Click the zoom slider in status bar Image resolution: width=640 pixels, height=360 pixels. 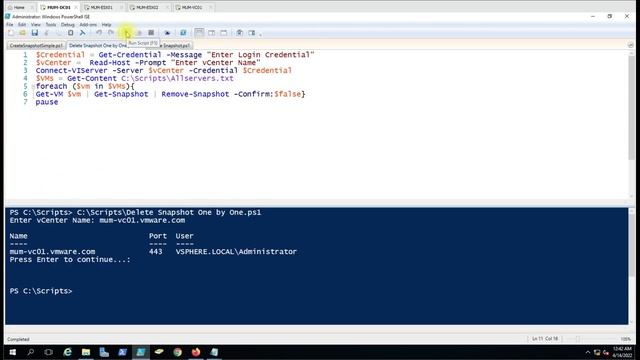(x=578, y=339)
